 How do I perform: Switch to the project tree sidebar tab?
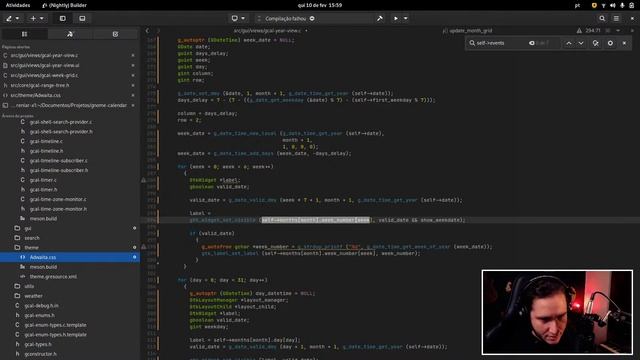[24, 34]
